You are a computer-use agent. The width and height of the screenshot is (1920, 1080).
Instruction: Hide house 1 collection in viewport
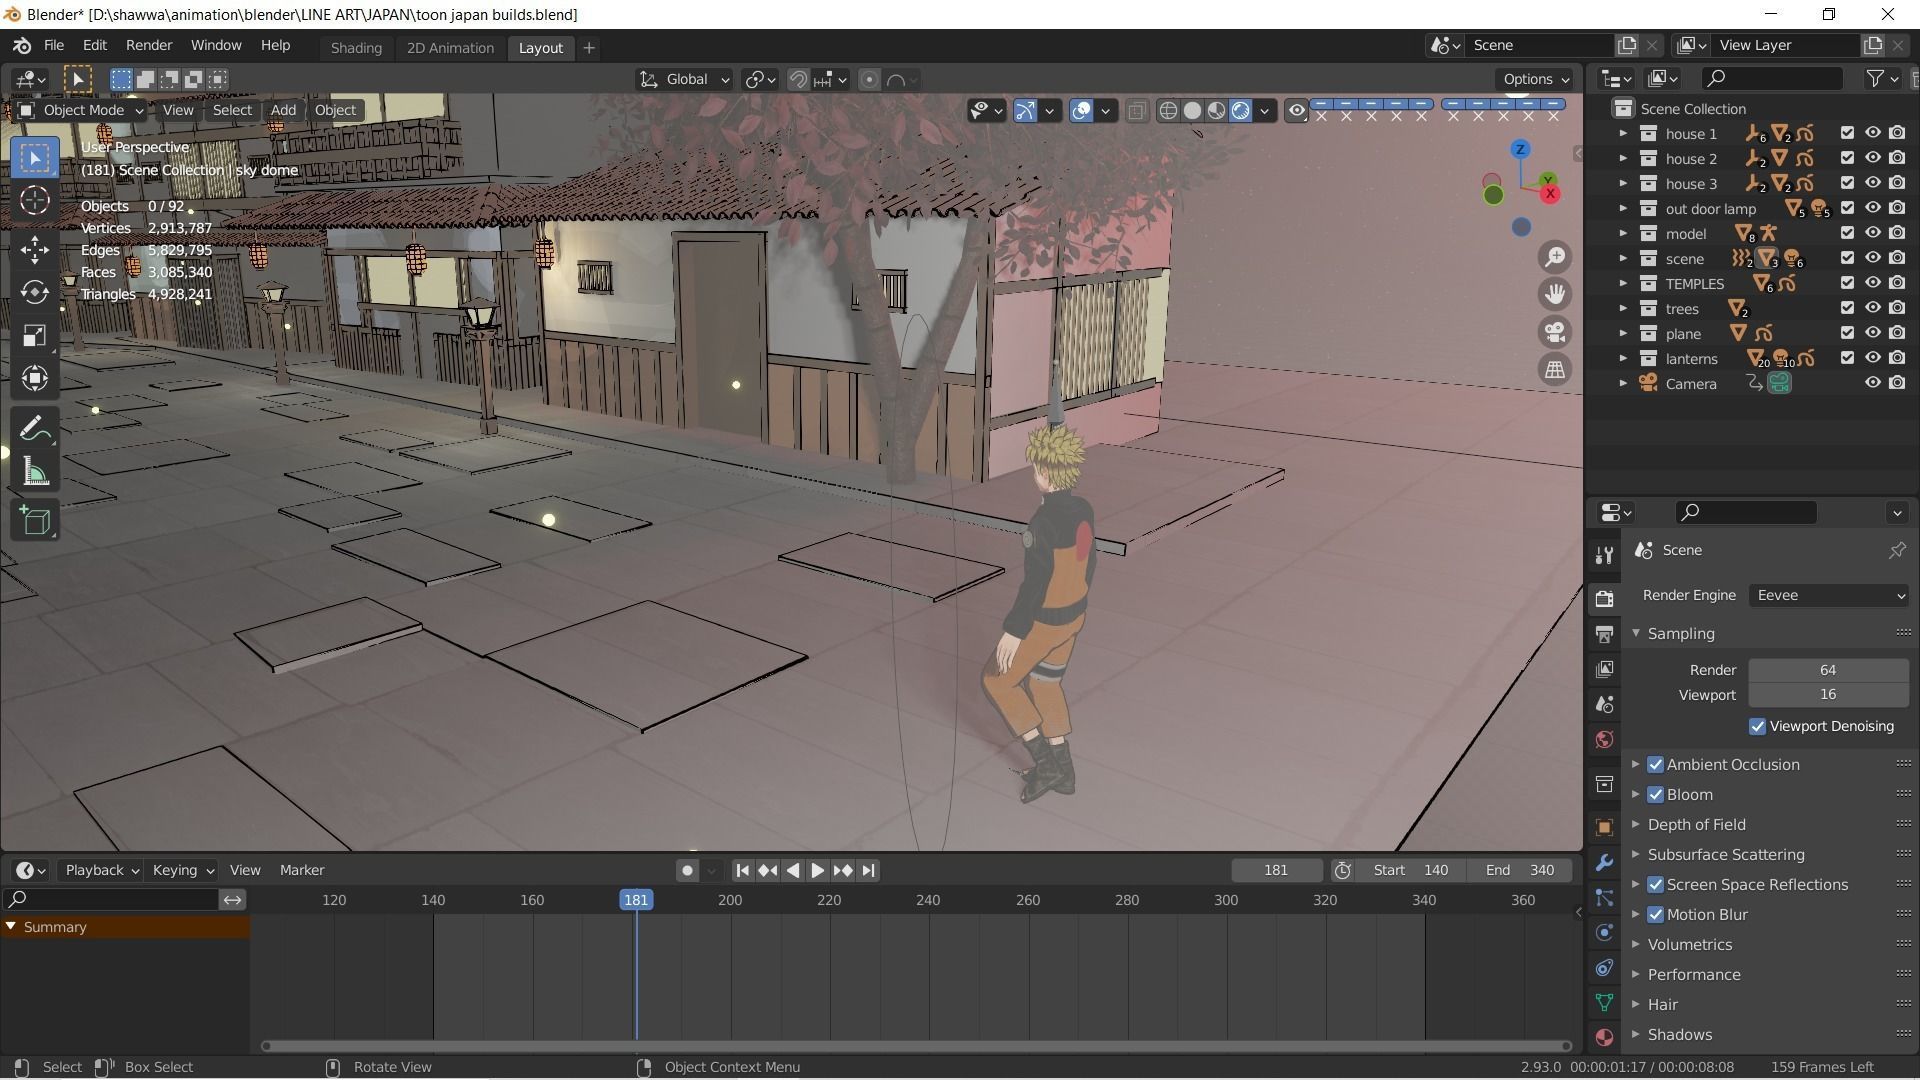tap(1872, 133)
